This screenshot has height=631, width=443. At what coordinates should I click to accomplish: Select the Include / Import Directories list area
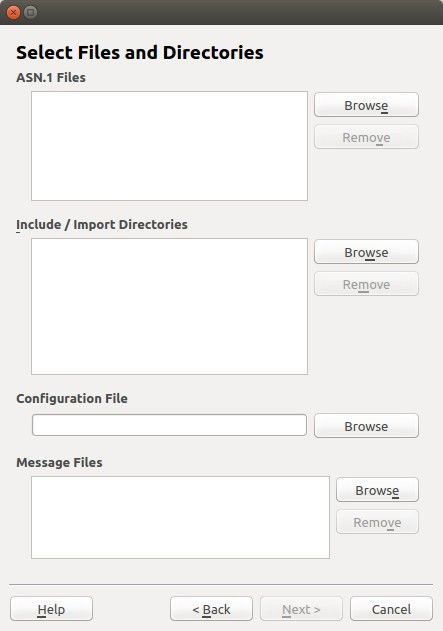[x=169, y=306]
